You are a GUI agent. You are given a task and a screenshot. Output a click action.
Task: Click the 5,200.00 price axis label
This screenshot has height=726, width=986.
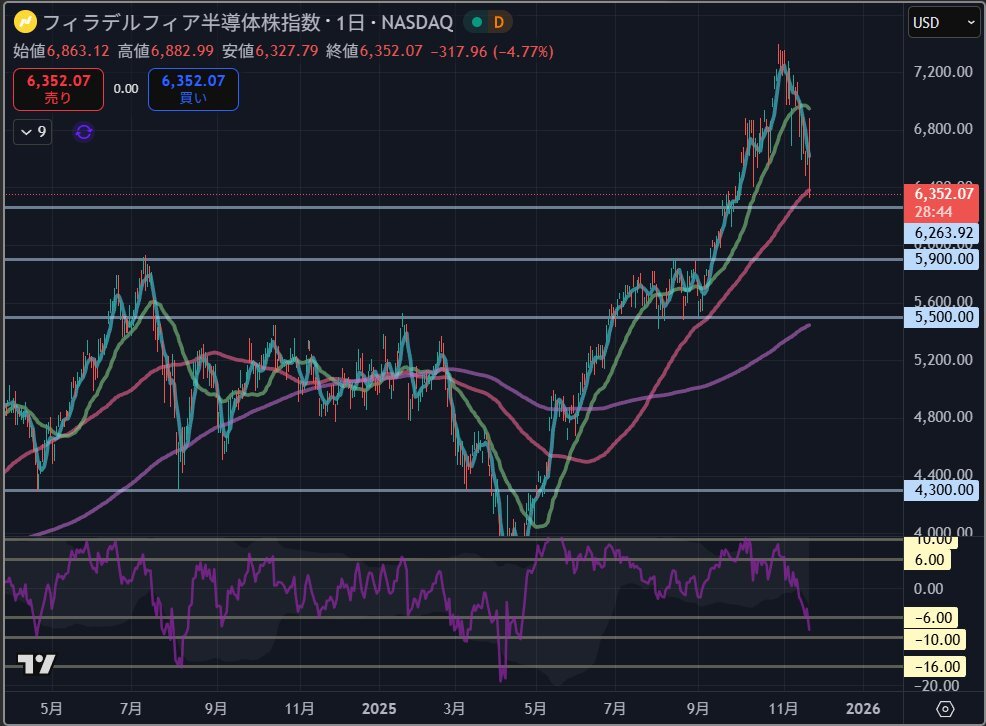pyautogui.click(x=943, y=360)
